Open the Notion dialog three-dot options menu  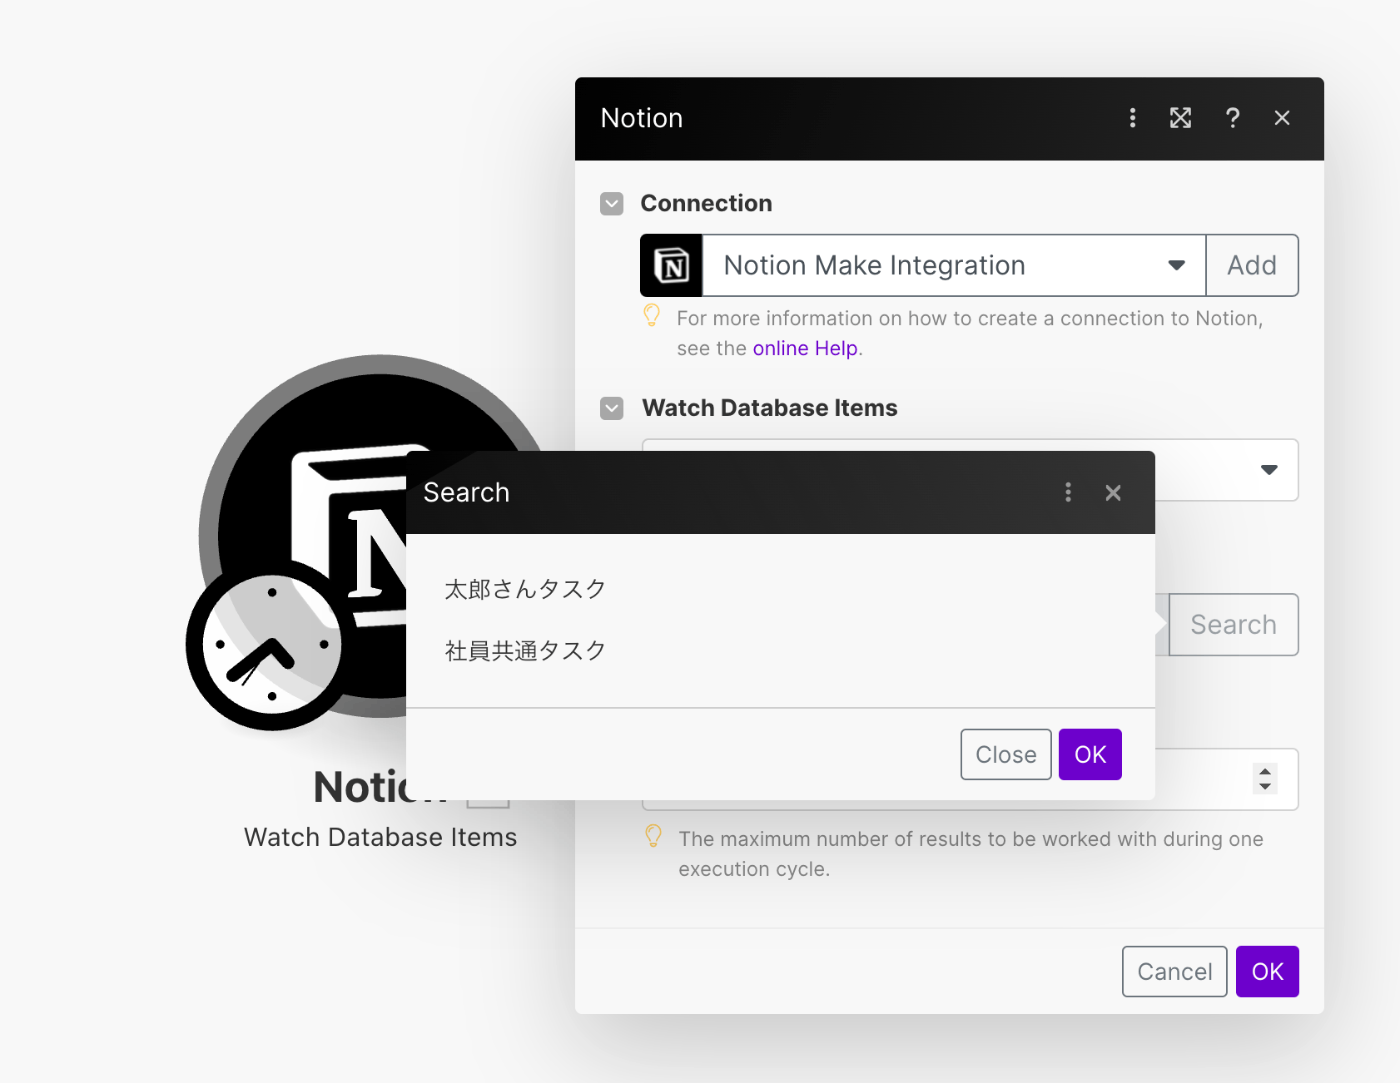click(x=1132, y=118)
